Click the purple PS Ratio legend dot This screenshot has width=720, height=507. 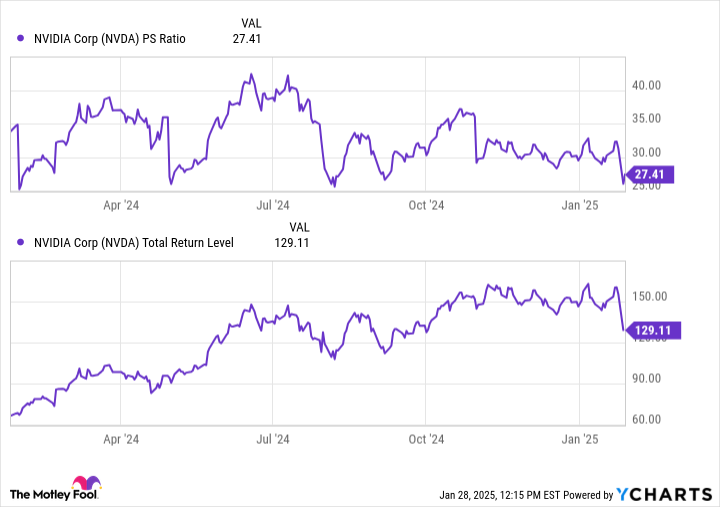(x=21, y=39)
